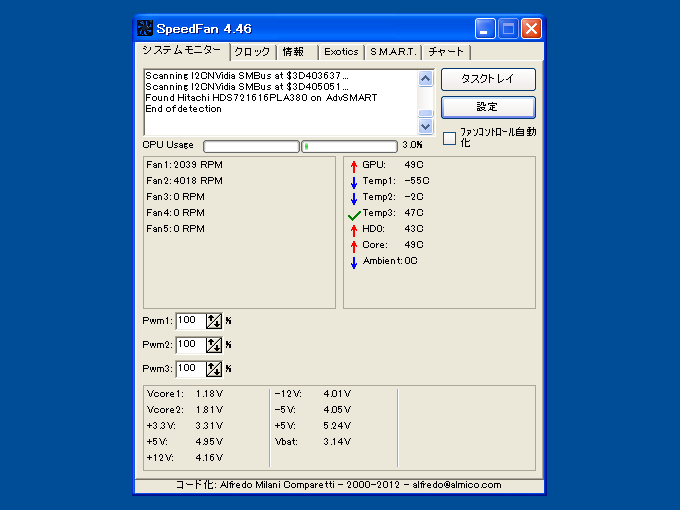The width and height of the screenshot is (680, 510).
Task: Open the チャート tab
Action: click(446, 52)
